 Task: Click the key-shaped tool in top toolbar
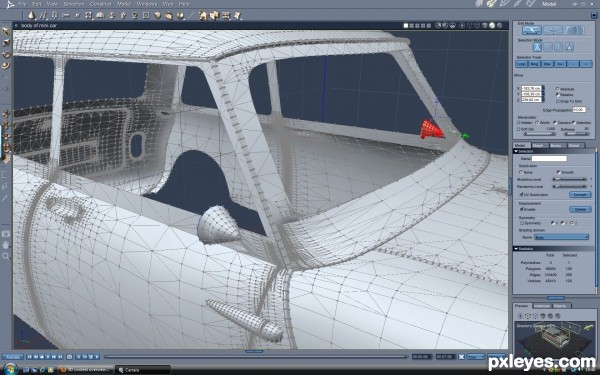pos(66,15)
